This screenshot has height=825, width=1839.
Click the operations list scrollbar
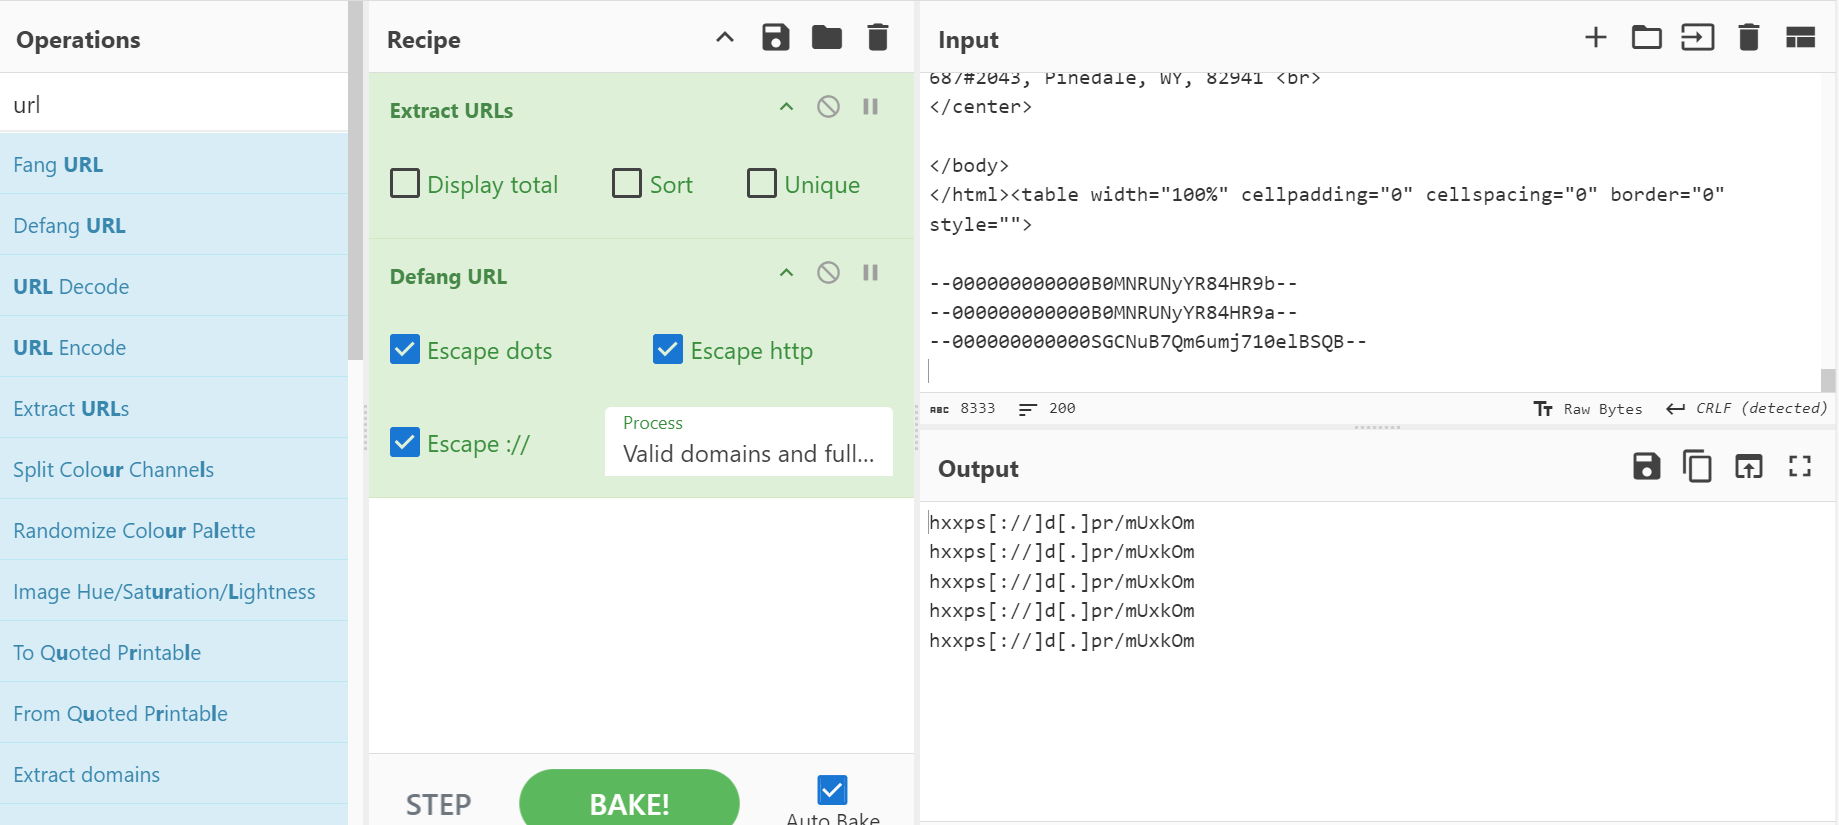pos(355,180)
